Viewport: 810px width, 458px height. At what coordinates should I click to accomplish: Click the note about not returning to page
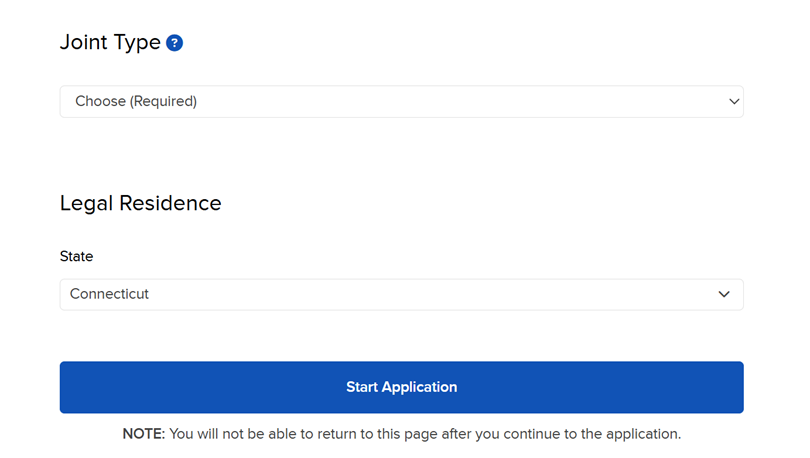[425, 434]
